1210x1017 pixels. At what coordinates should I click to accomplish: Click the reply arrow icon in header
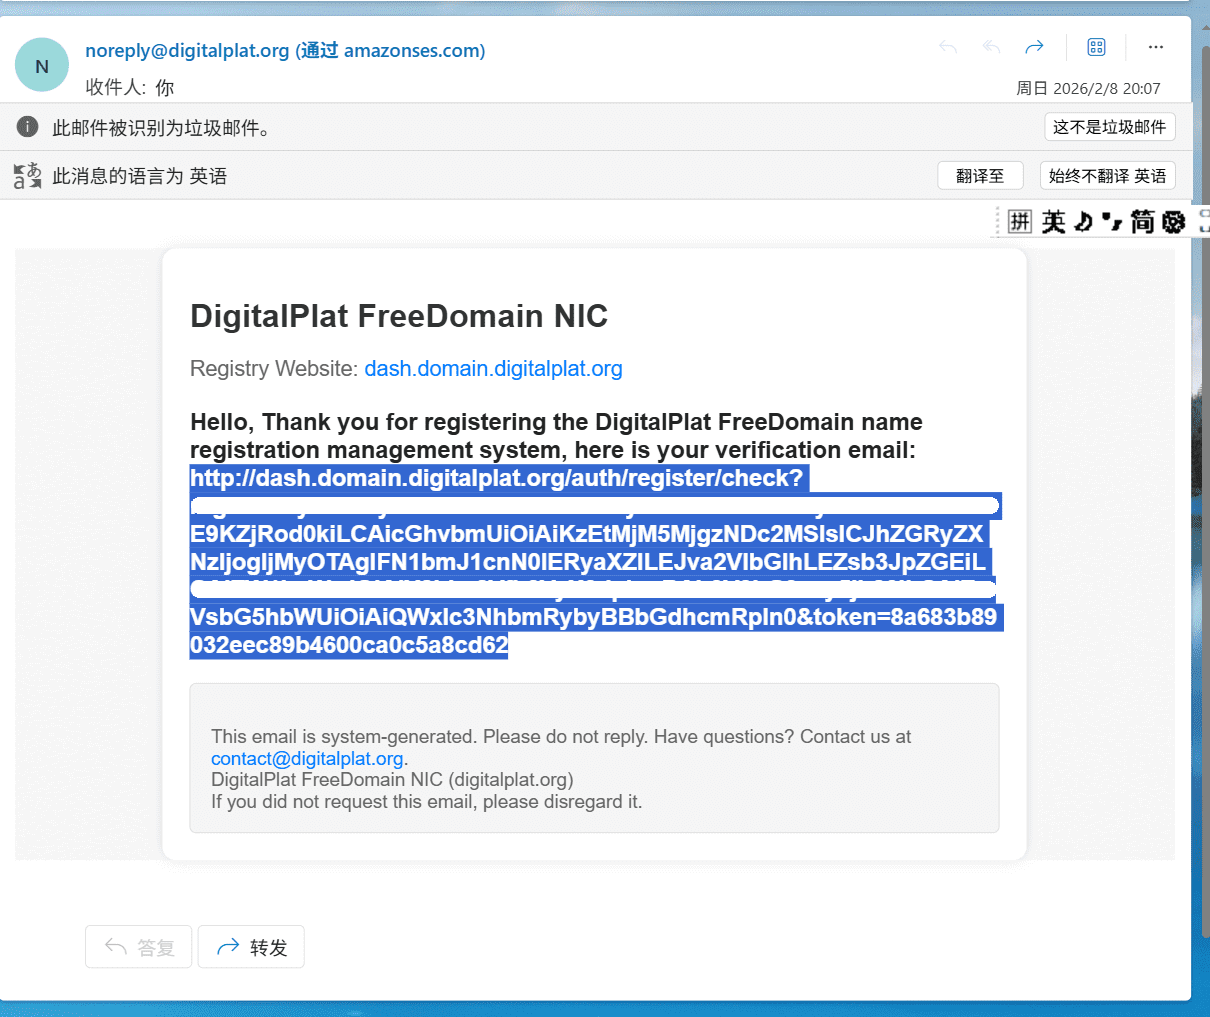(x=948, y=47)
